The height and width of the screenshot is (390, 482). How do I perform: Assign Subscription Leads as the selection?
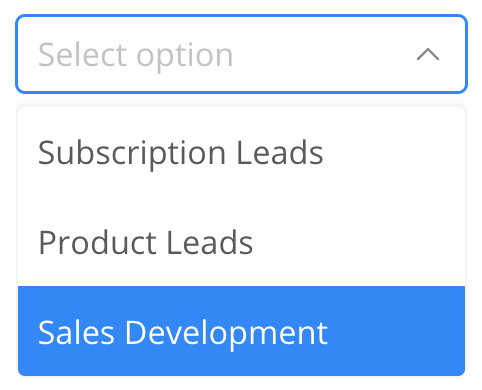click(241, 152)
